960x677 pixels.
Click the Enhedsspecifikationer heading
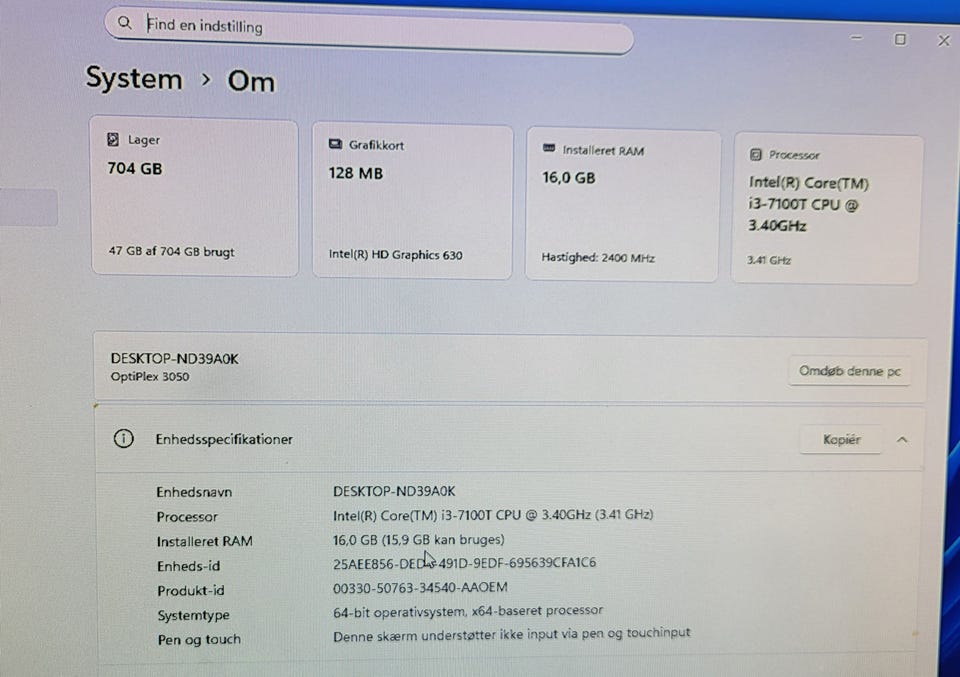(224, 439)
